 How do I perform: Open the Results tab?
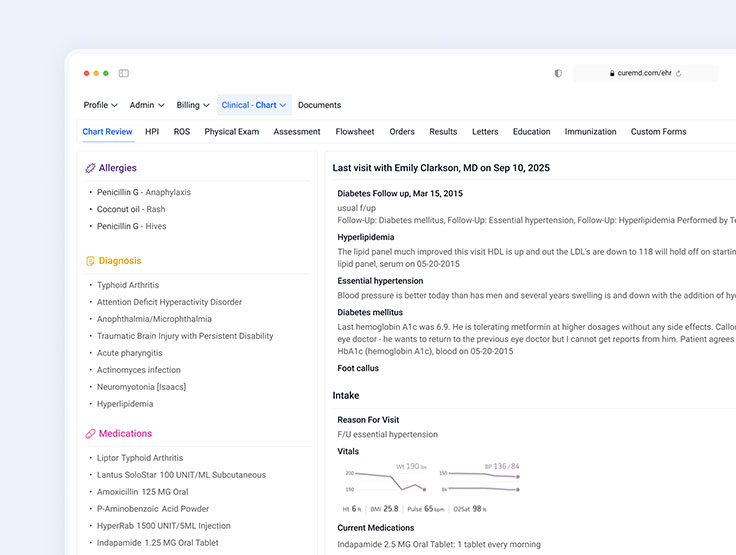pyautogui.click(x=443, y=132)
